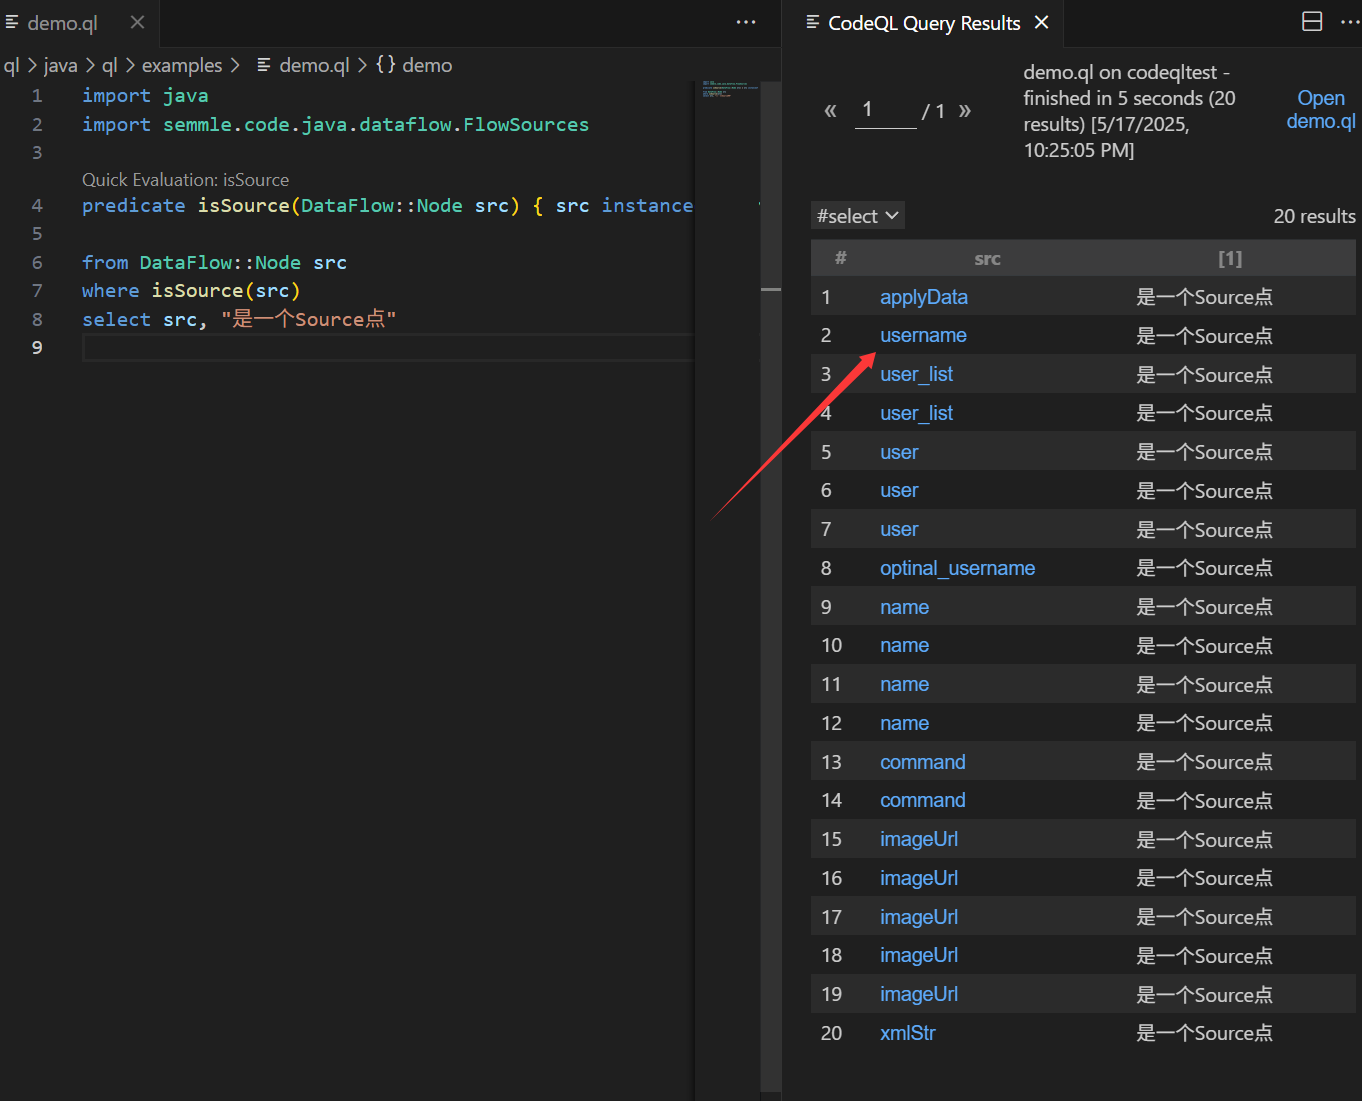Viewport: 1362px width, 1101px height.
Task: Open the username result in row 2
Action: pos(922,335)
